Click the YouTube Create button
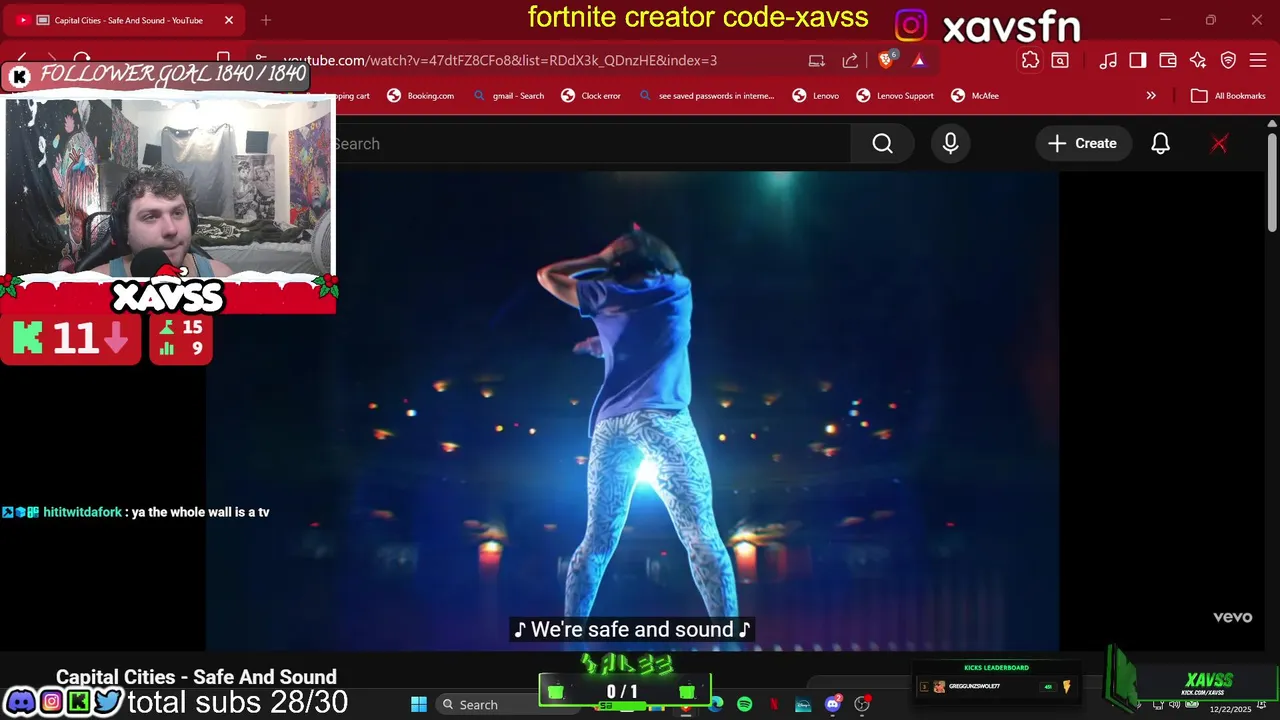Viewport: 1280px width, 720px height. [1082, 144]
